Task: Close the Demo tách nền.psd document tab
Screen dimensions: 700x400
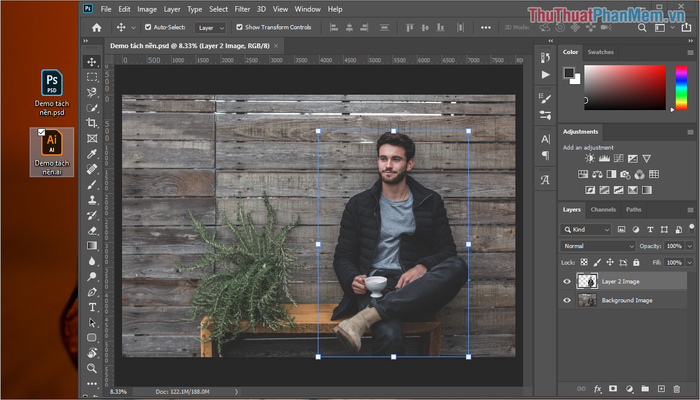Action: tap(276, 46)
